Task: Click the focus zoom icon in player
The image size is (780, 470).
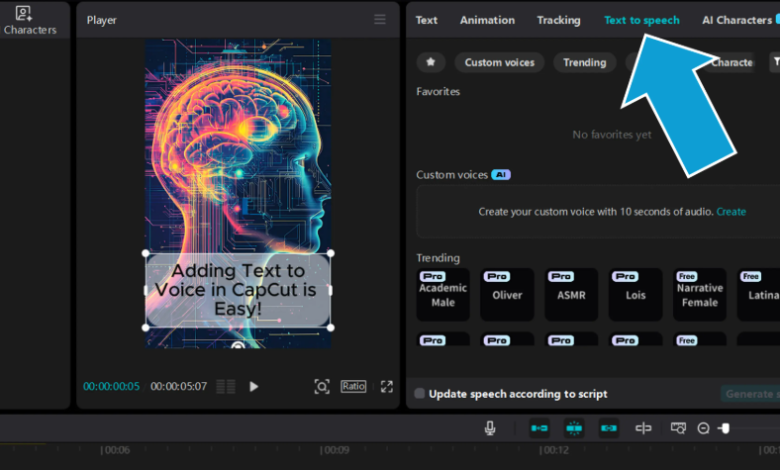Action: 321,386
